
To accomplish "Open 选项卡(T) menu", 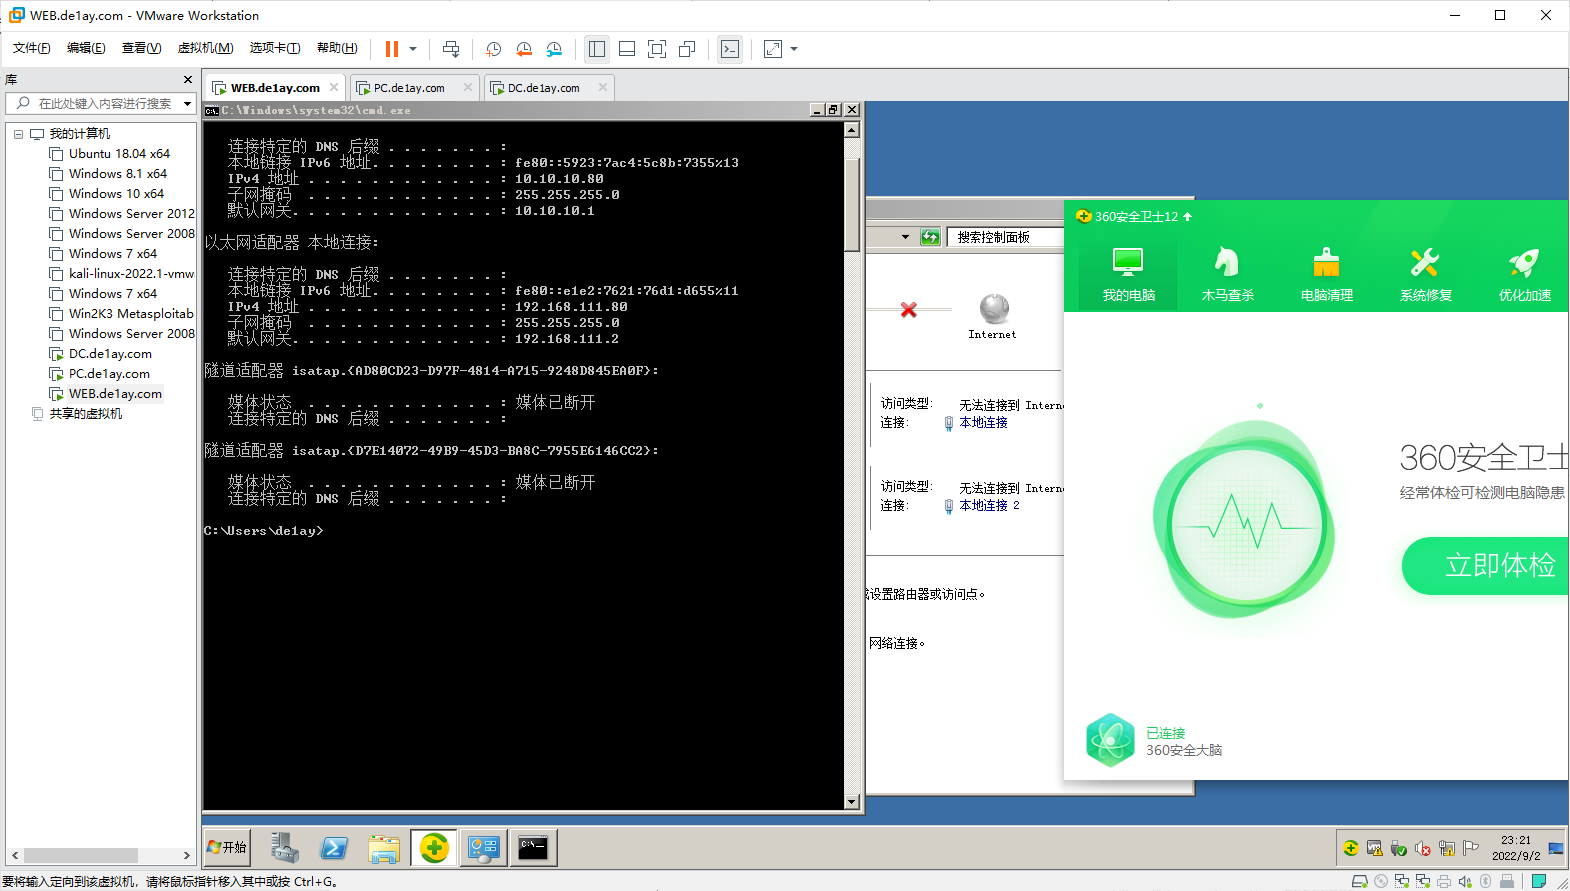I will tap(275, 48).
